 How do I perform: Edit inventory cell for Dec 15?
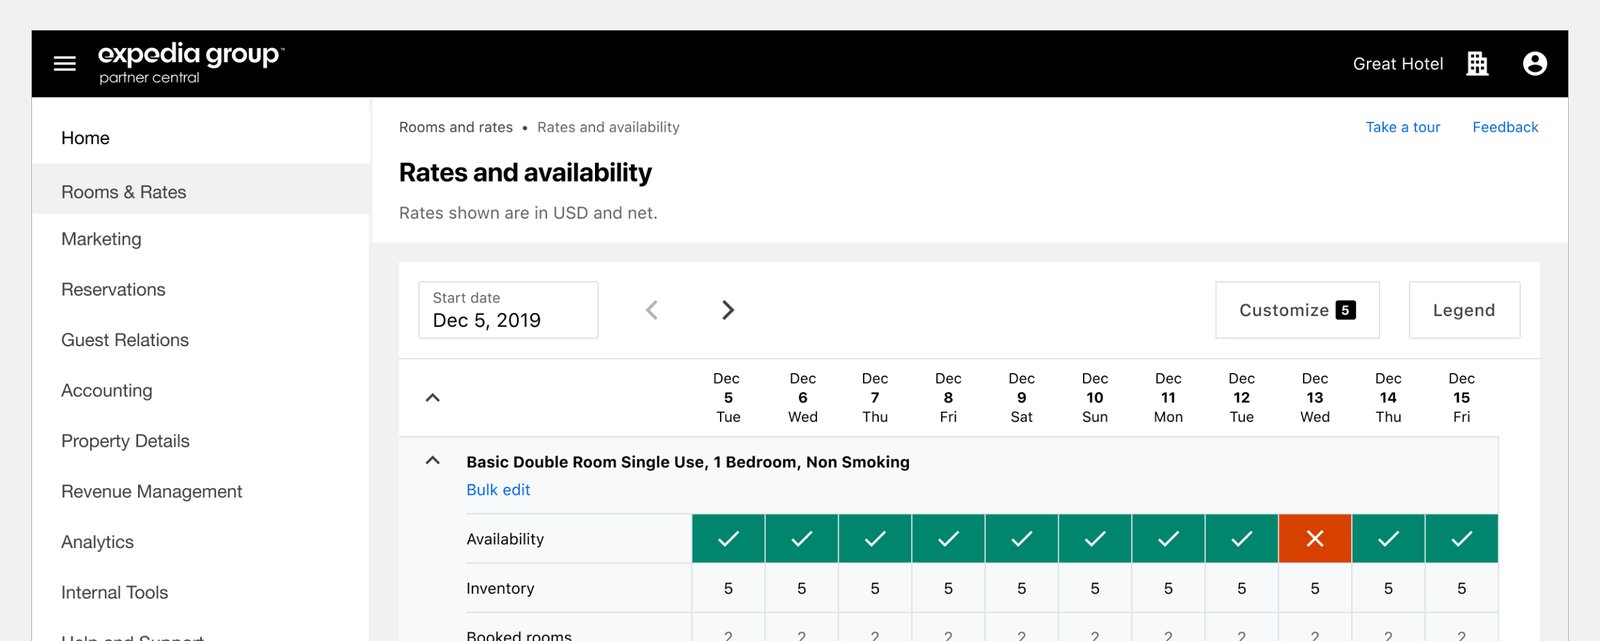point(1462,589)
